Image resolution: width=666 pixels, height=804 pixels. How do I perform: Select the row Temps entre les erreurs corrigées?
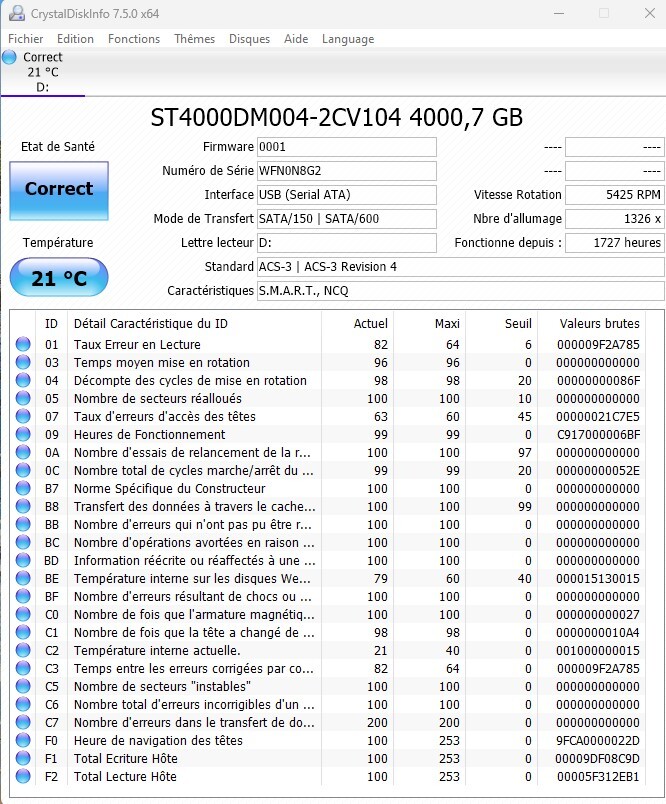point(328,668)
